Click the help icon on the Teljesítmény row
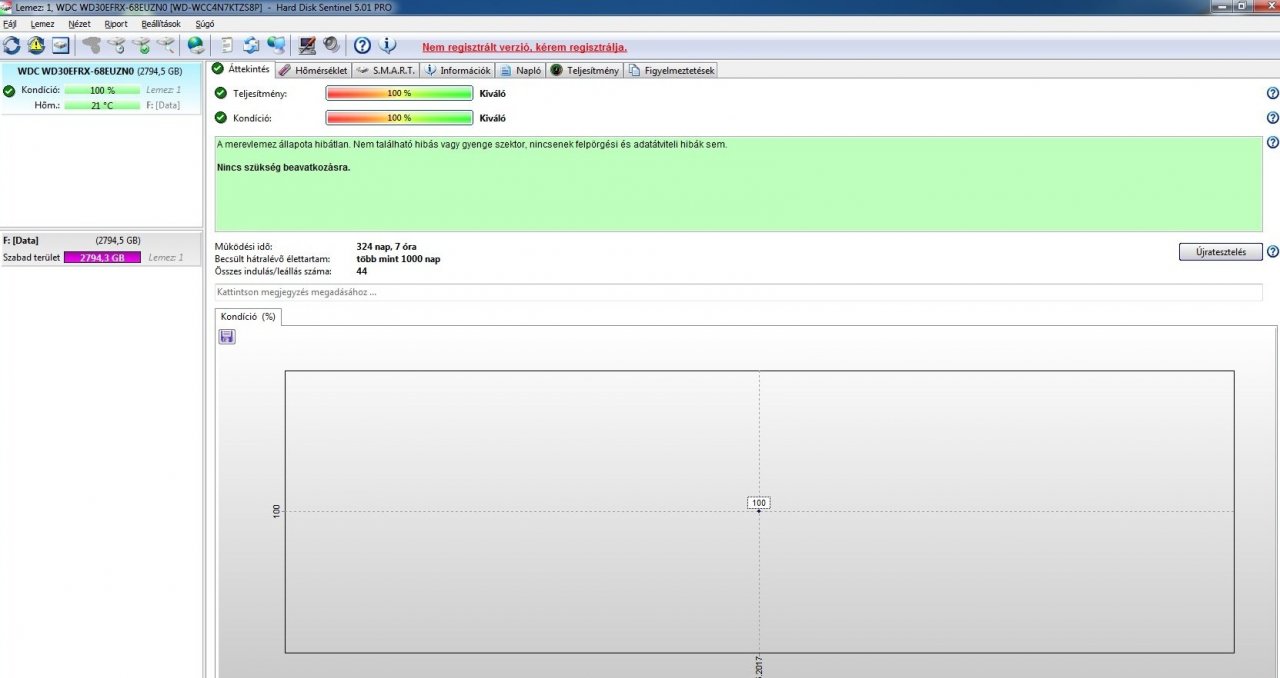 (1272, 93)
